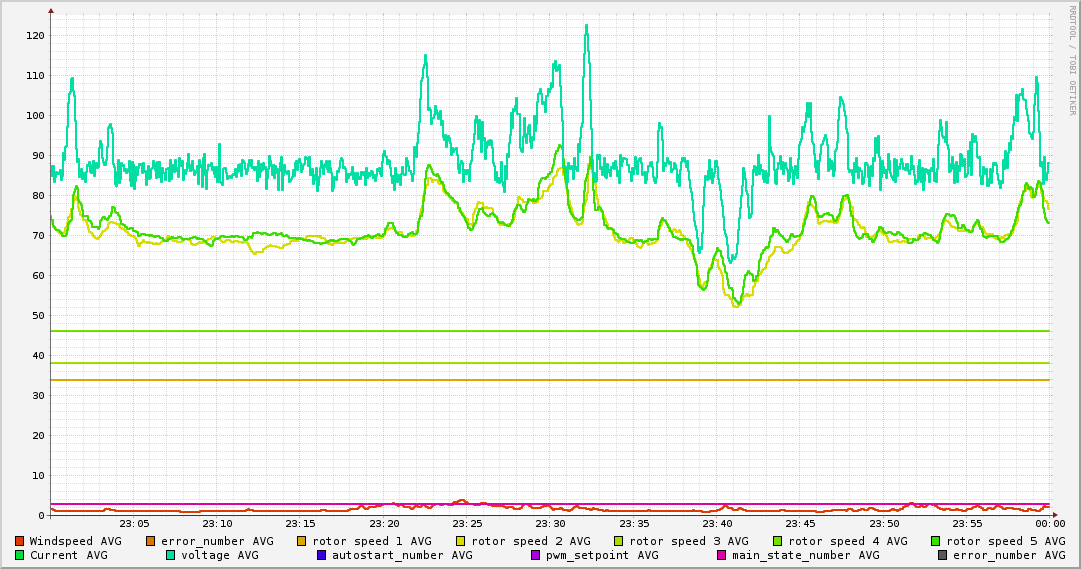
Task: Click the 23:05 time axis label
Action: coord(134,524)
